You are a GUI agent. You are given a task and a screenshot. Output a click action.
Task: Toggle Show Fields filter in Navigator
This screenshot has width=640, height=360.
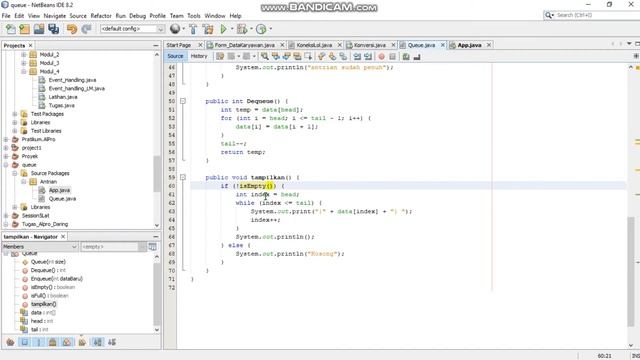(x=24, y=342)
